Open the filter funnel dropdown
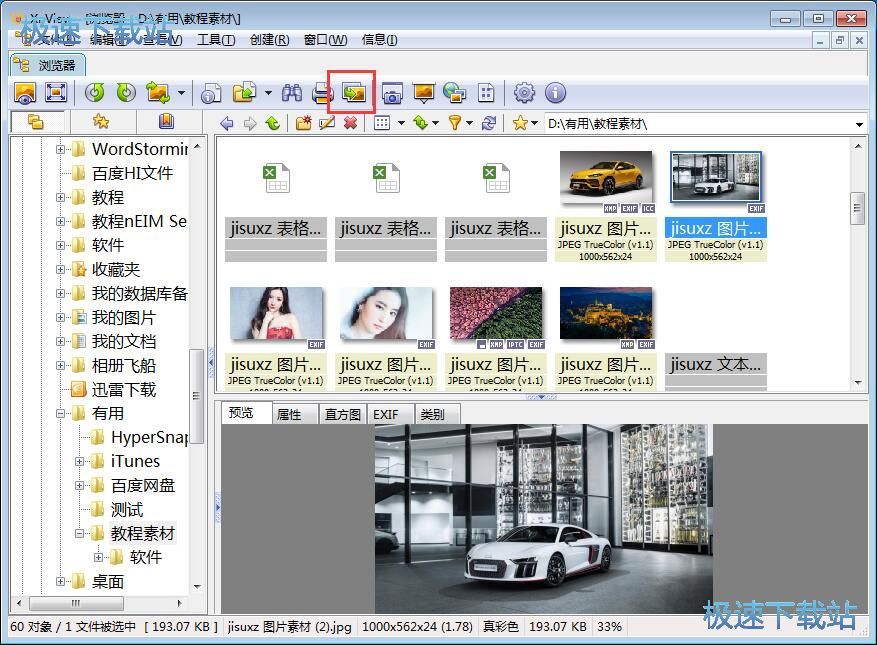Screen dimensions: 877x645 (471, 123)
